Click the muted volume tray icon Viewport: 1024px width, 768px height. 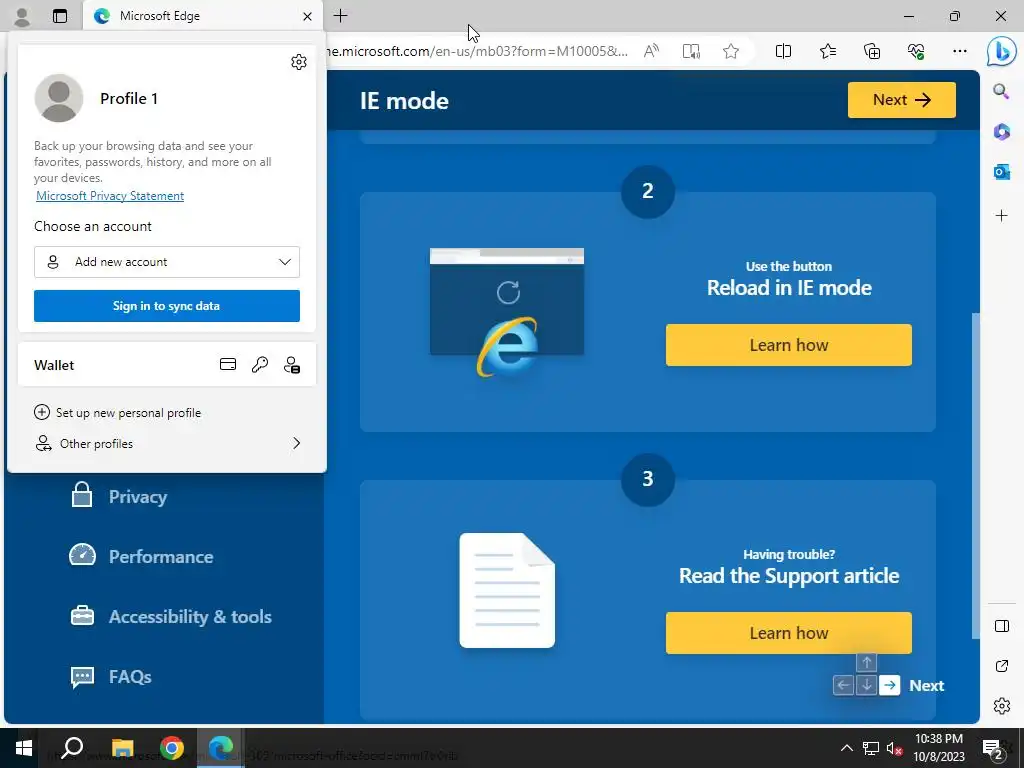(x=894, y=748)
